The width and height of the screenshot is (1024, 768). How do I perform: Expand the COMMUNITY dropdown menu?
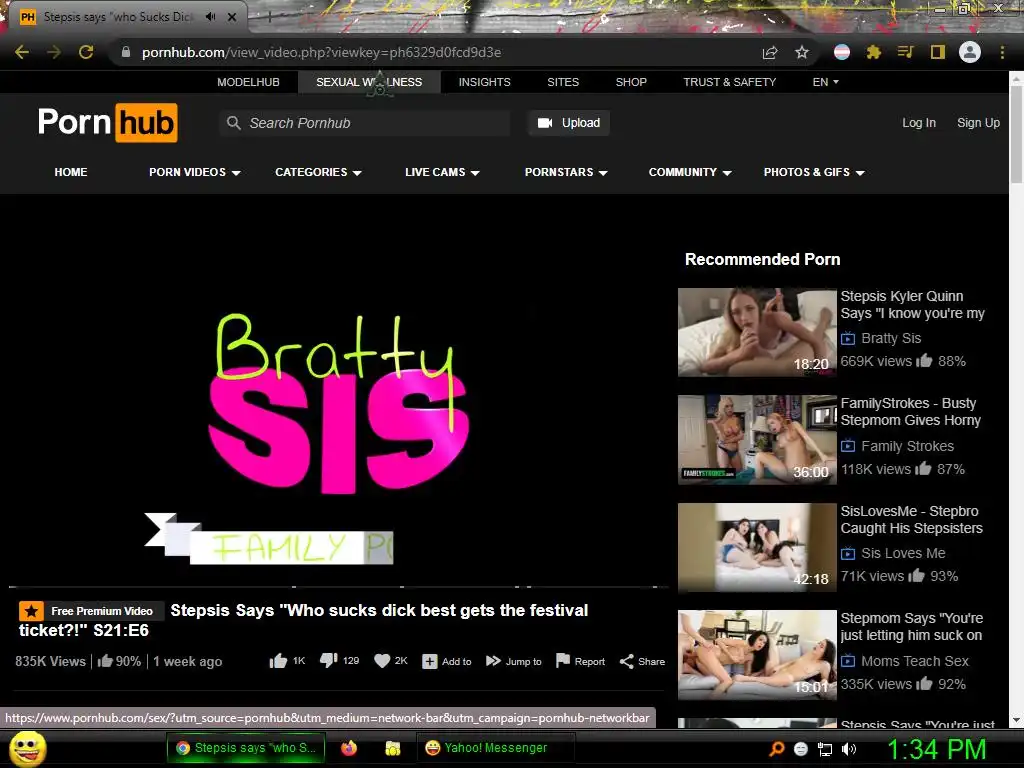pyautogui.click(x=690, y=172)
